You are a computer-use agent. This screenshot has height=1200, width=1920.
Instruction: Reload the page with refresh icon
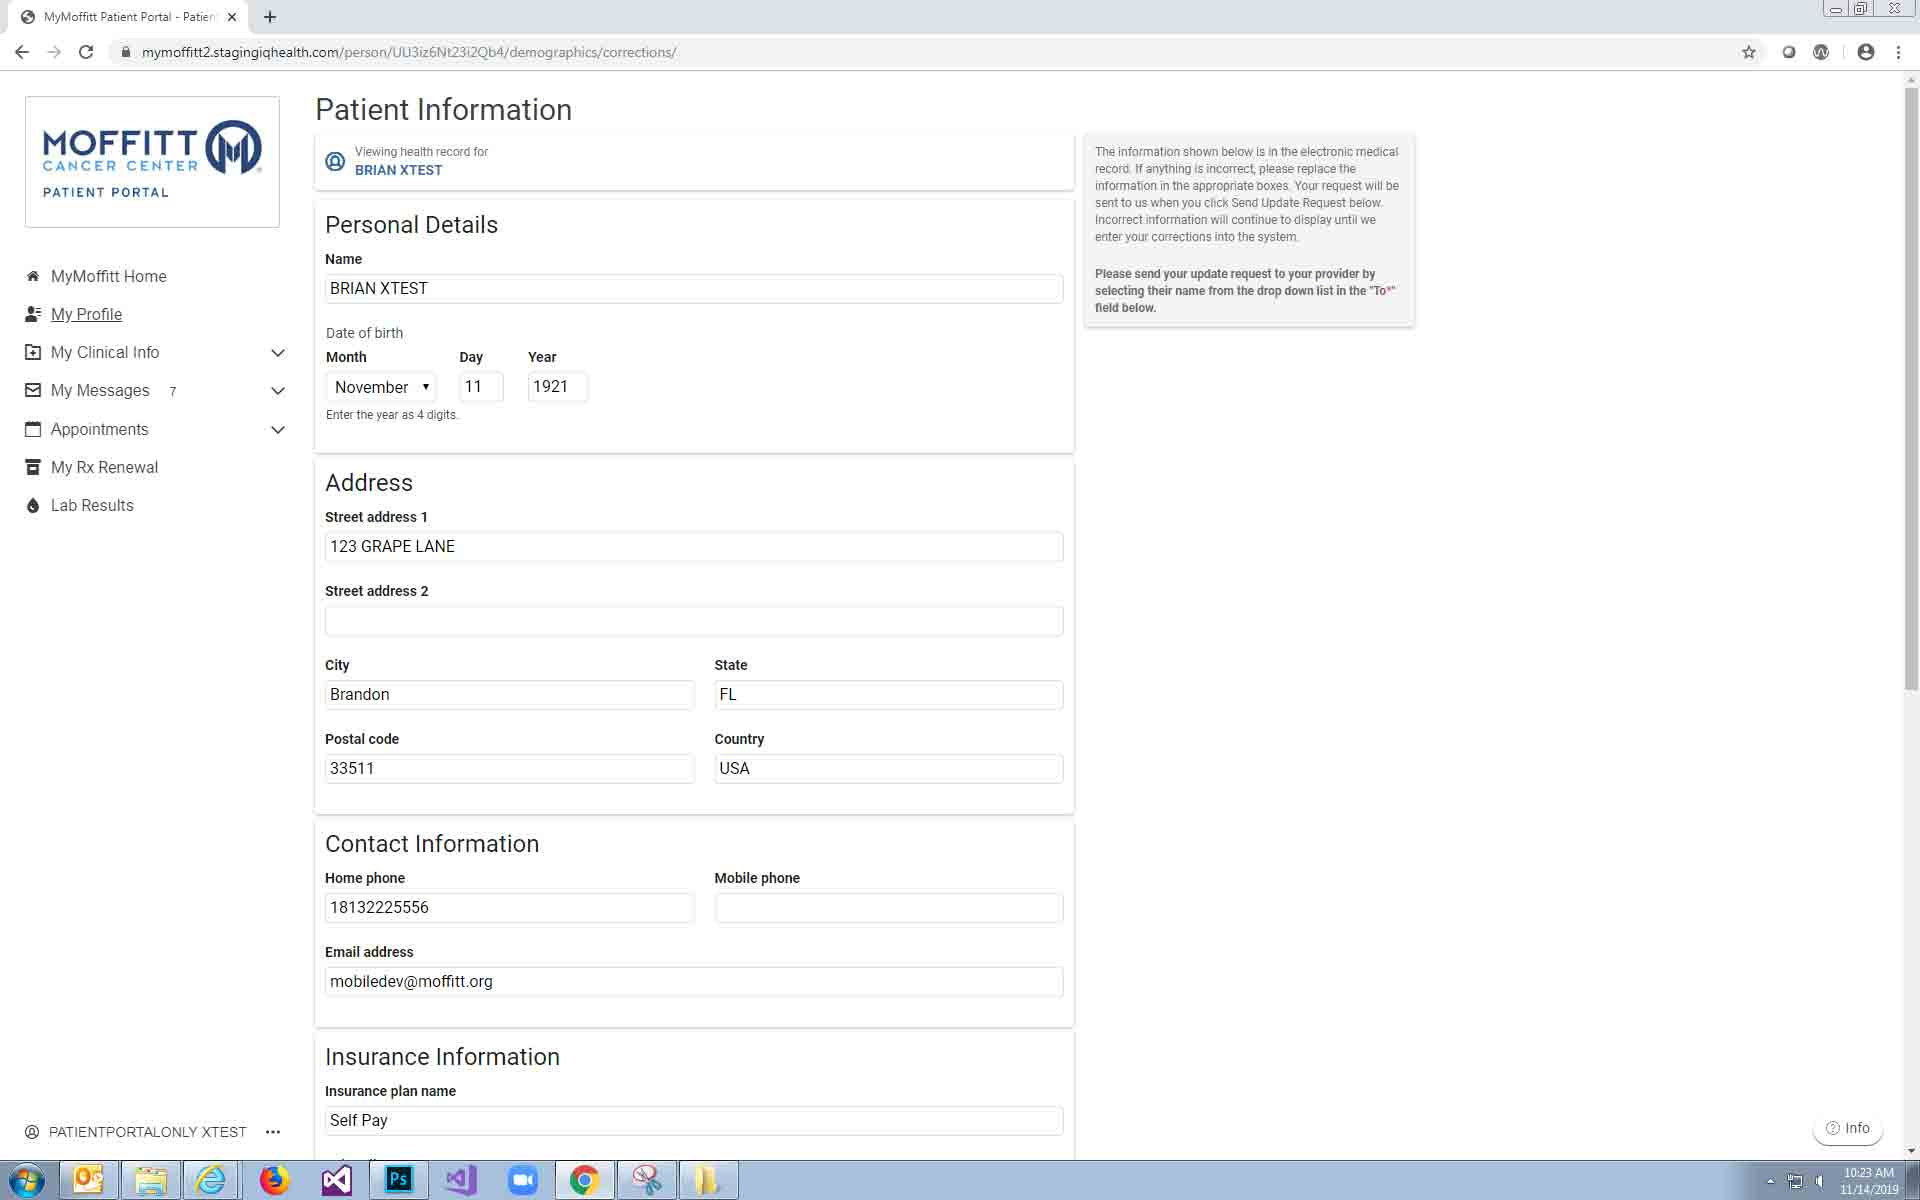86,52
